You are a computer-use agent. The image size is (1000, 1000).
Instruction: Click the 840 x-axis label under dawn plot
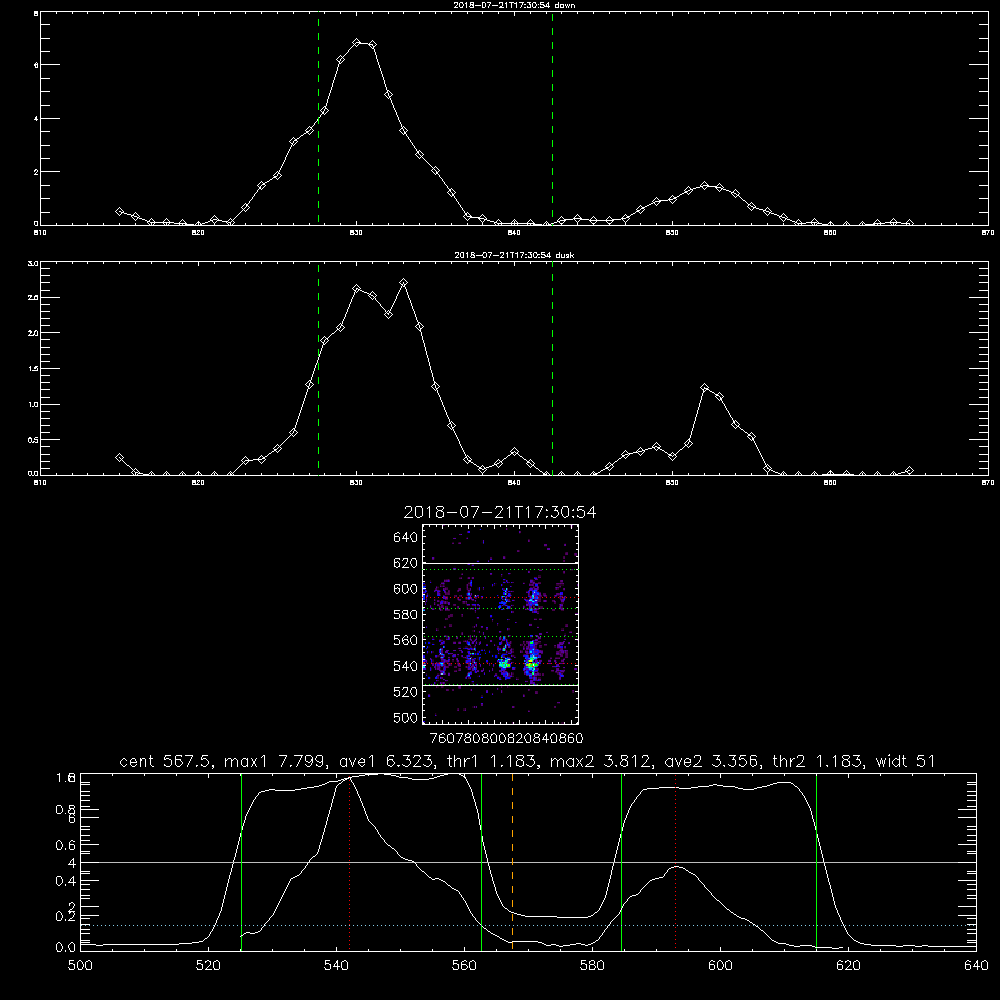[x=514, y=233]
